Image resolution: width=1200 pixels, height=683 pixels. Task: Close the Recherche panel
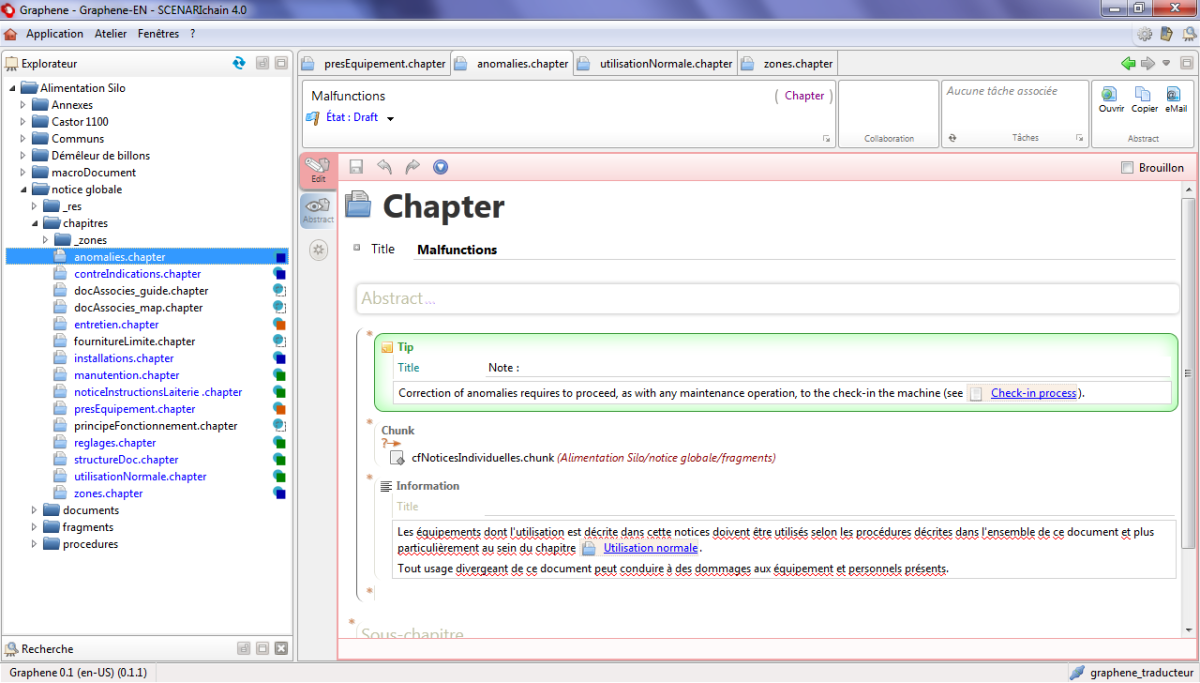(x=281, y=649)
